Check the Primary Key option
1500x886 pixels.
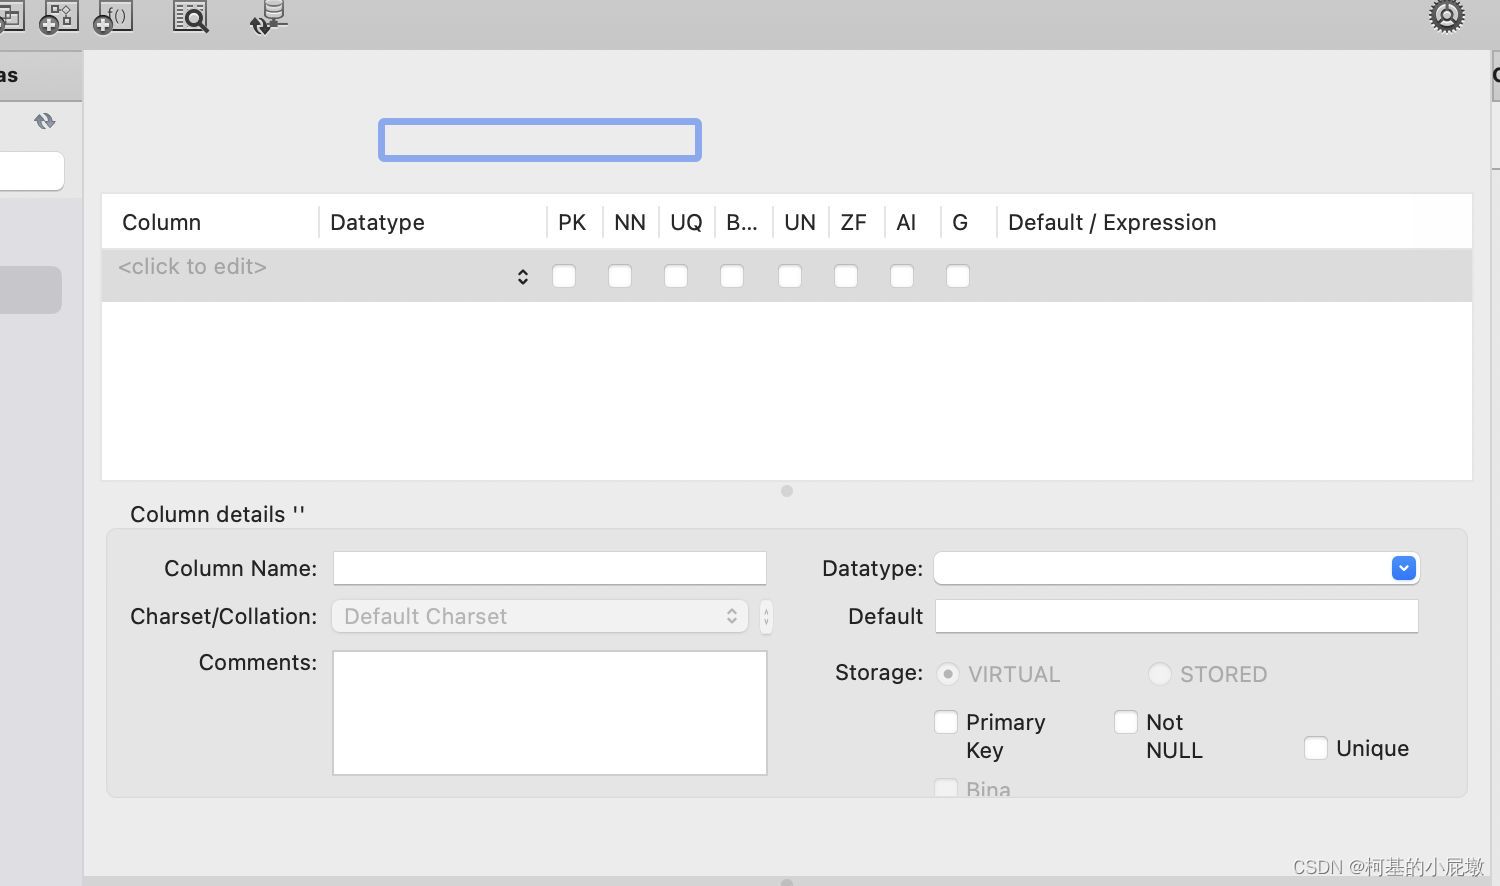point(946,722)
